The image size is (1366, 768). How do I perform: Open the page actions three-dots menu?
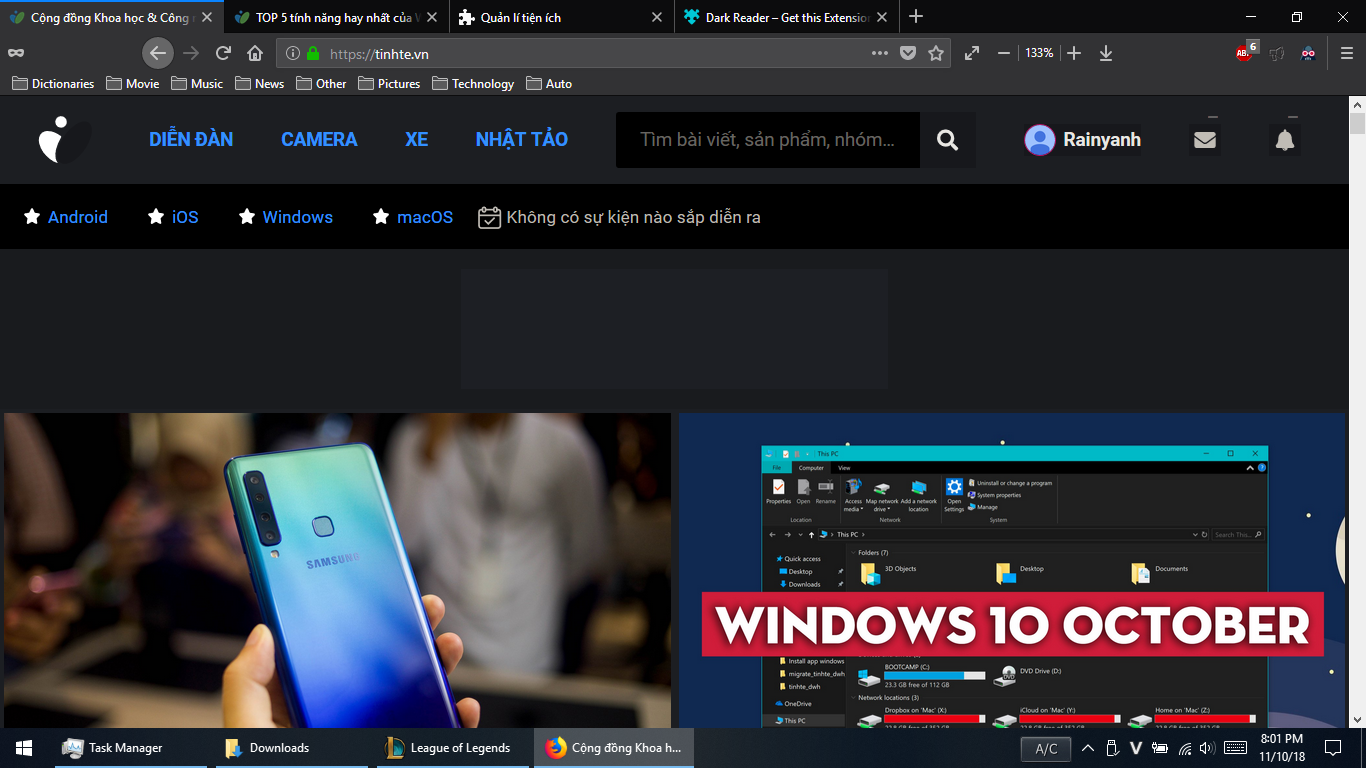point(880,53)
